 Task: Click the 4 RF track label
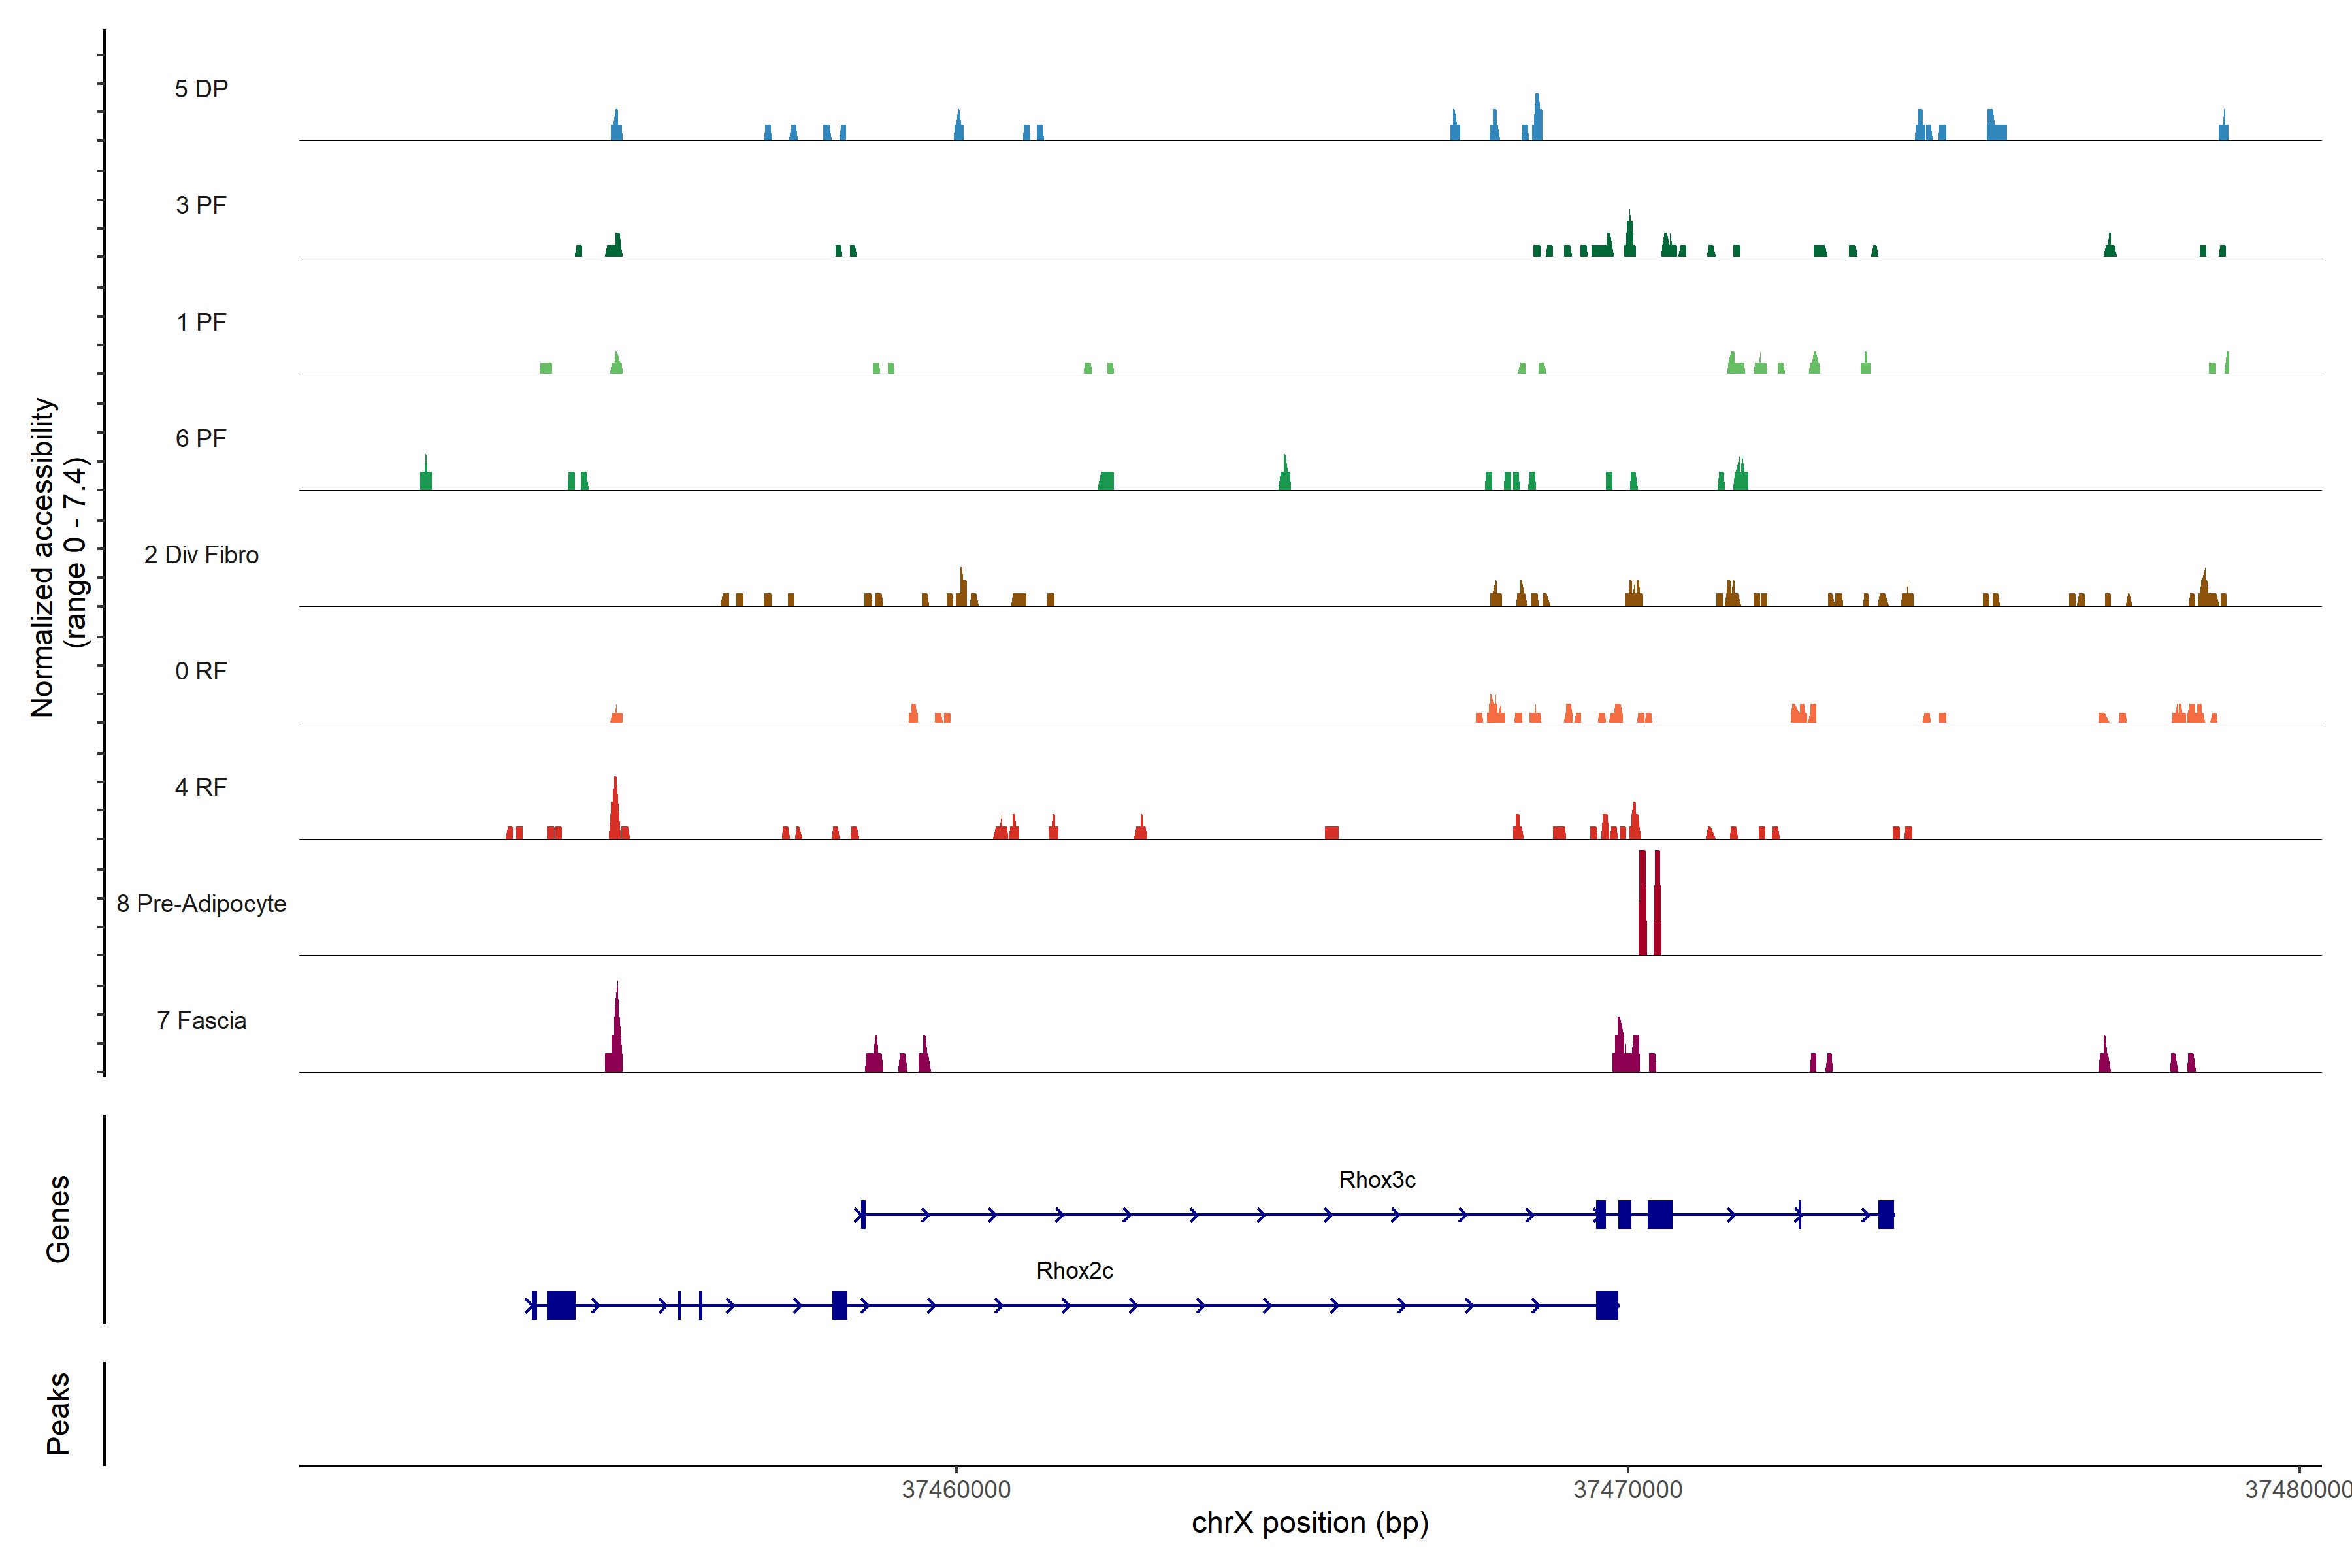[201, 787]
